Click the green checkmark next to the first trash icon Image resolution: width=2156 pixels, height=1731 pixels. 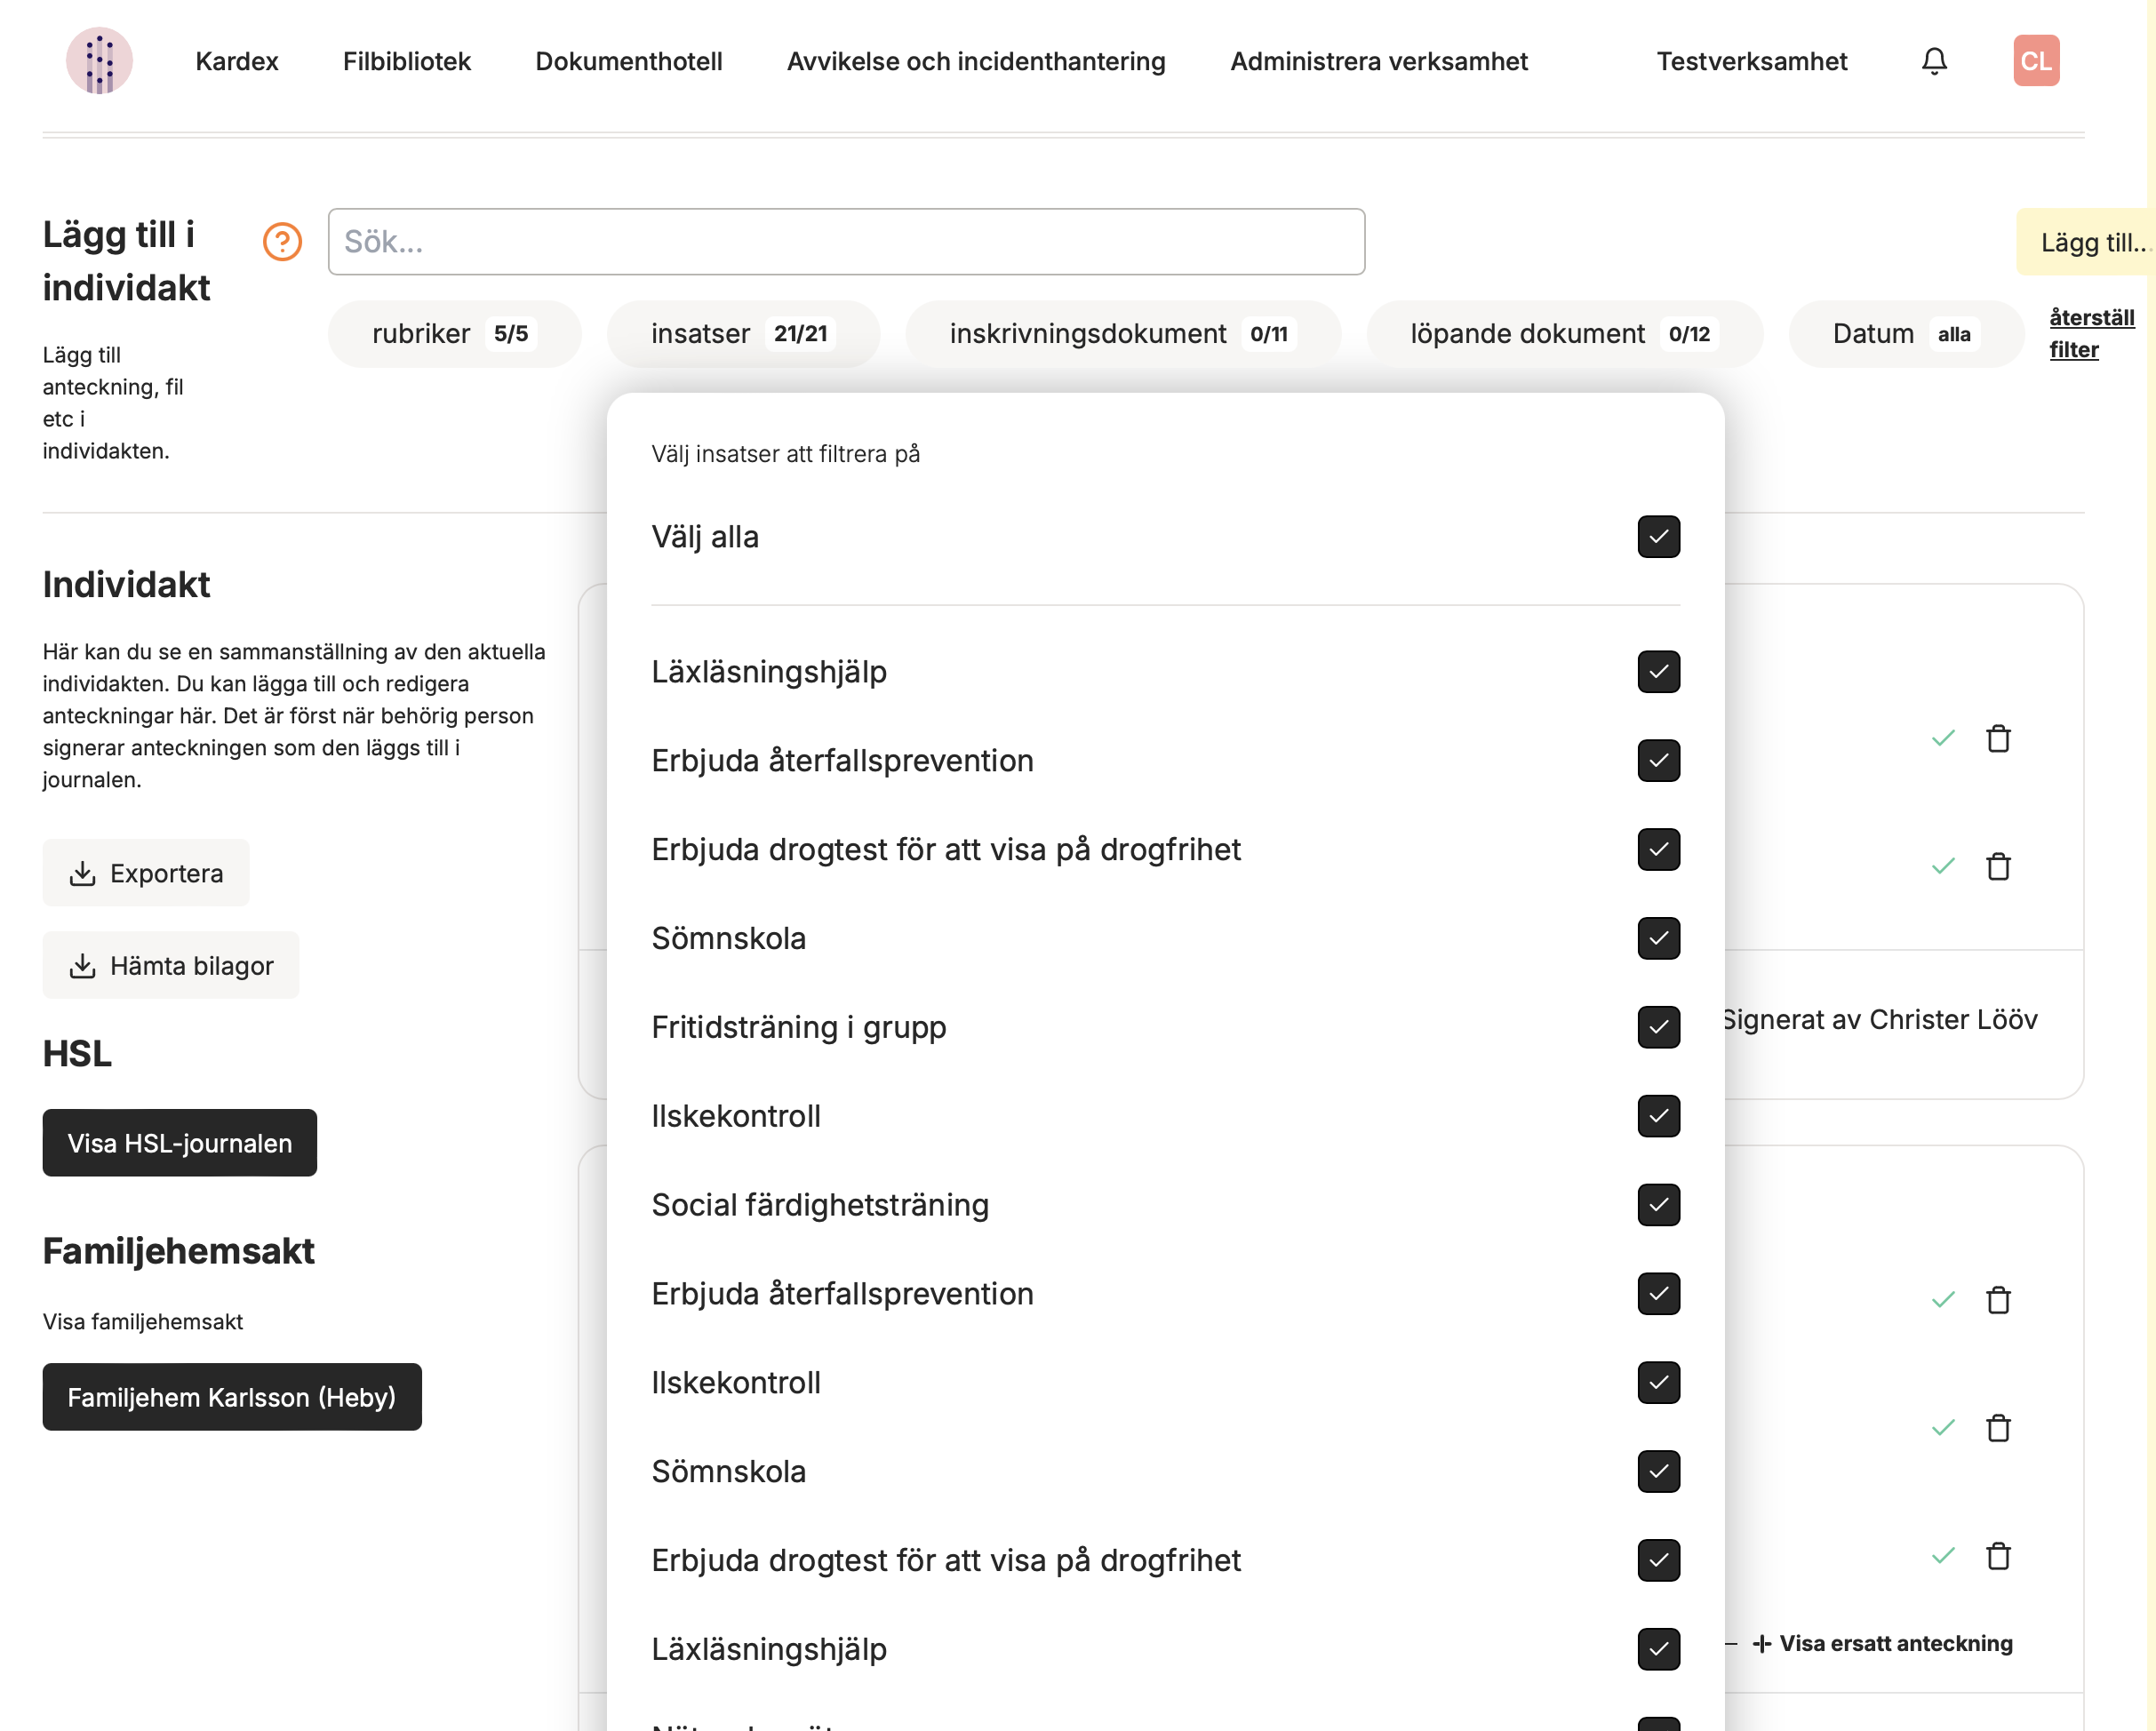[x=1942, y=739]
